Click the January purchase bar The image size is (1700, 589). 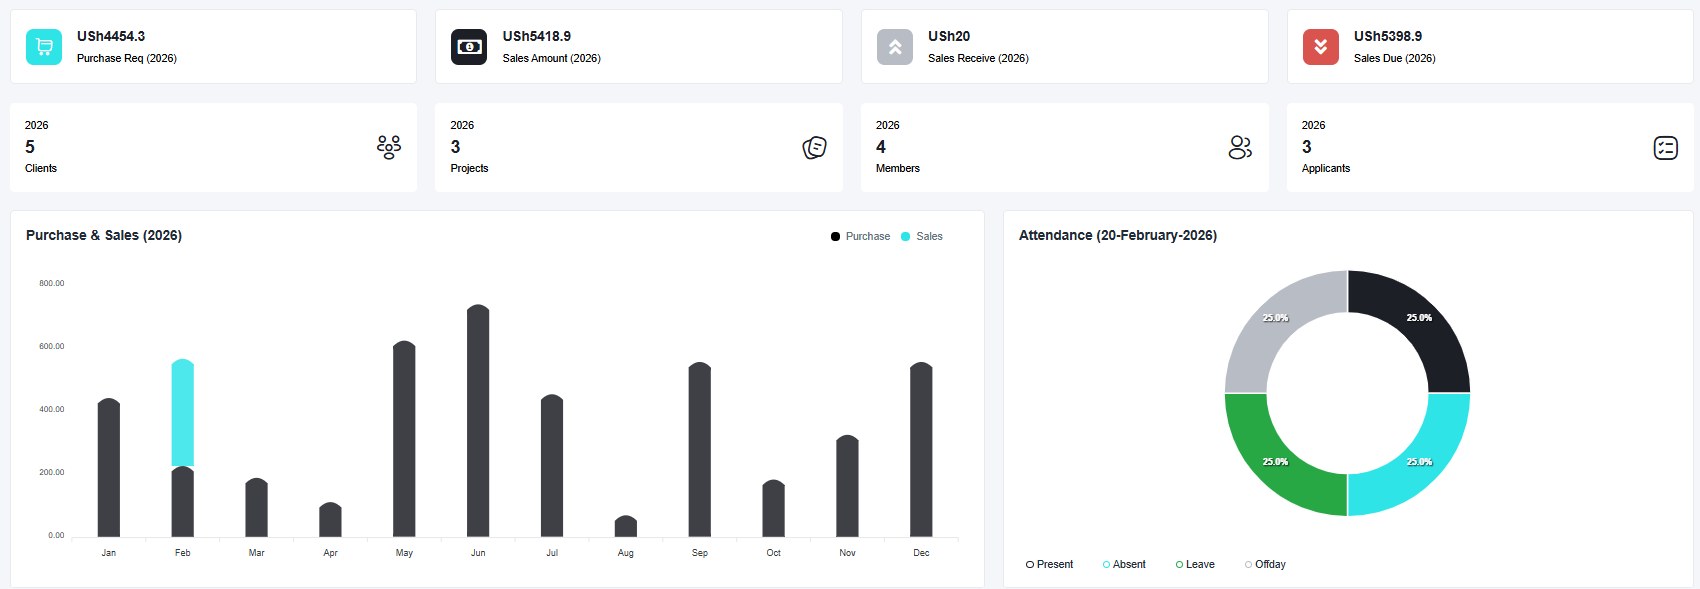[x=109, y=468]
